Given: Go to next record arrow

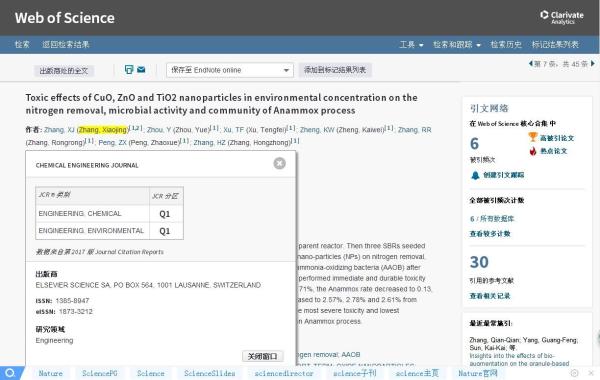Looking at the screenshot, I should 593,64.
